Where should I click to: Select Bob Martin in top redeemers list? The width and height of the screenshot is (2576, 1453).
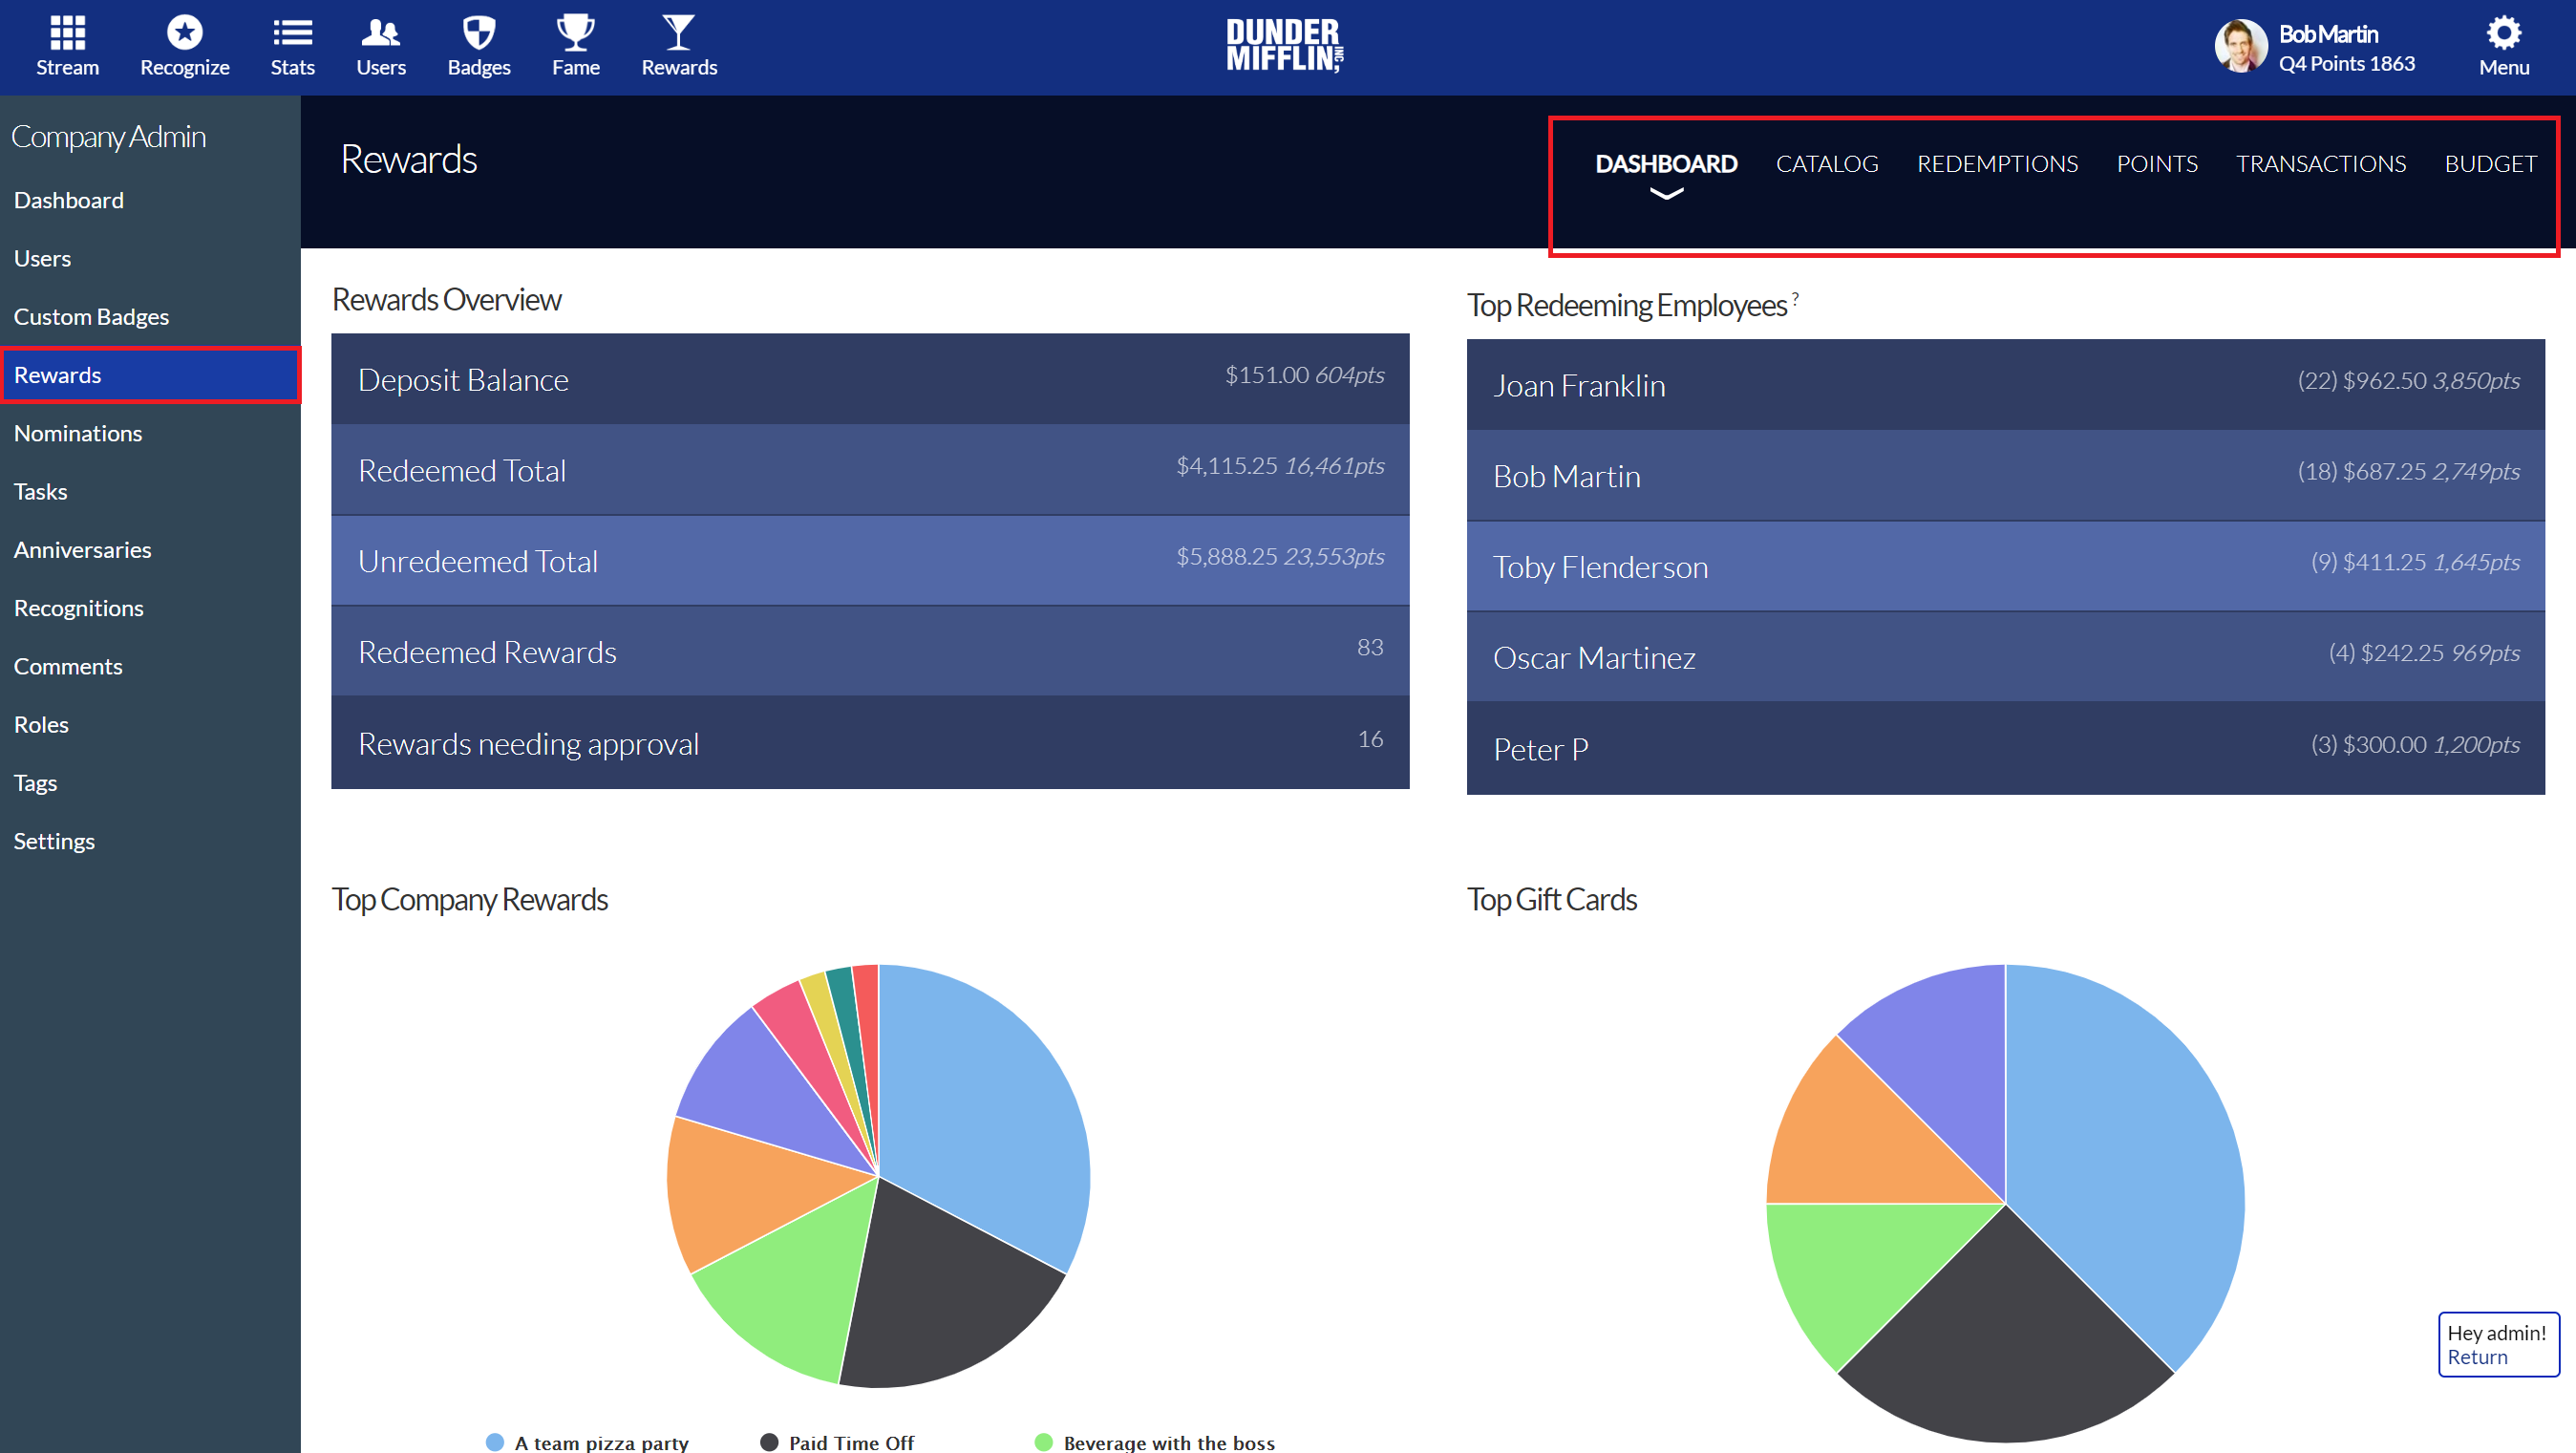pyautogui.click(x=2005, y=476)
